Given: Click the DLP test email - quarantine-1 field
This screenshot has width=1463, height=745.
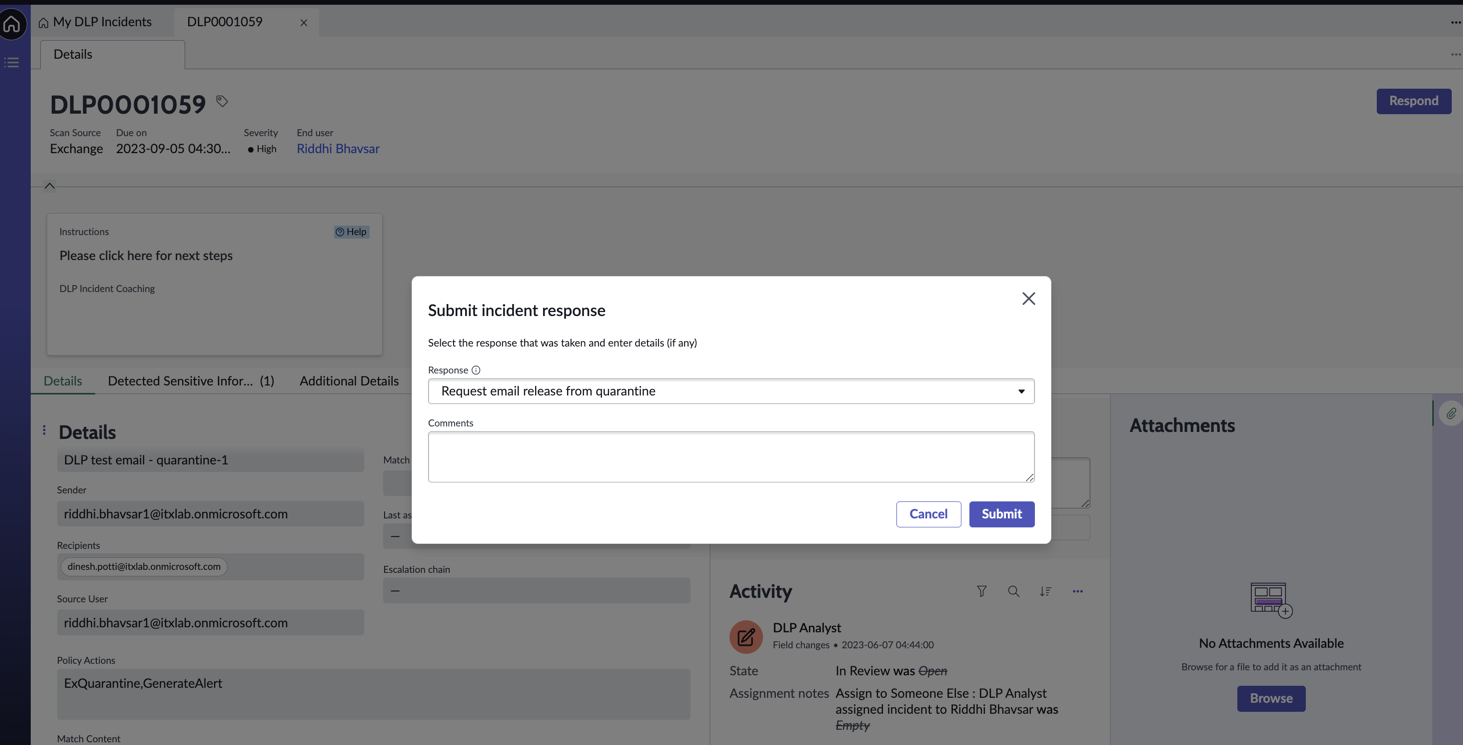Looking at the screenshot, I should click(210, 460).
